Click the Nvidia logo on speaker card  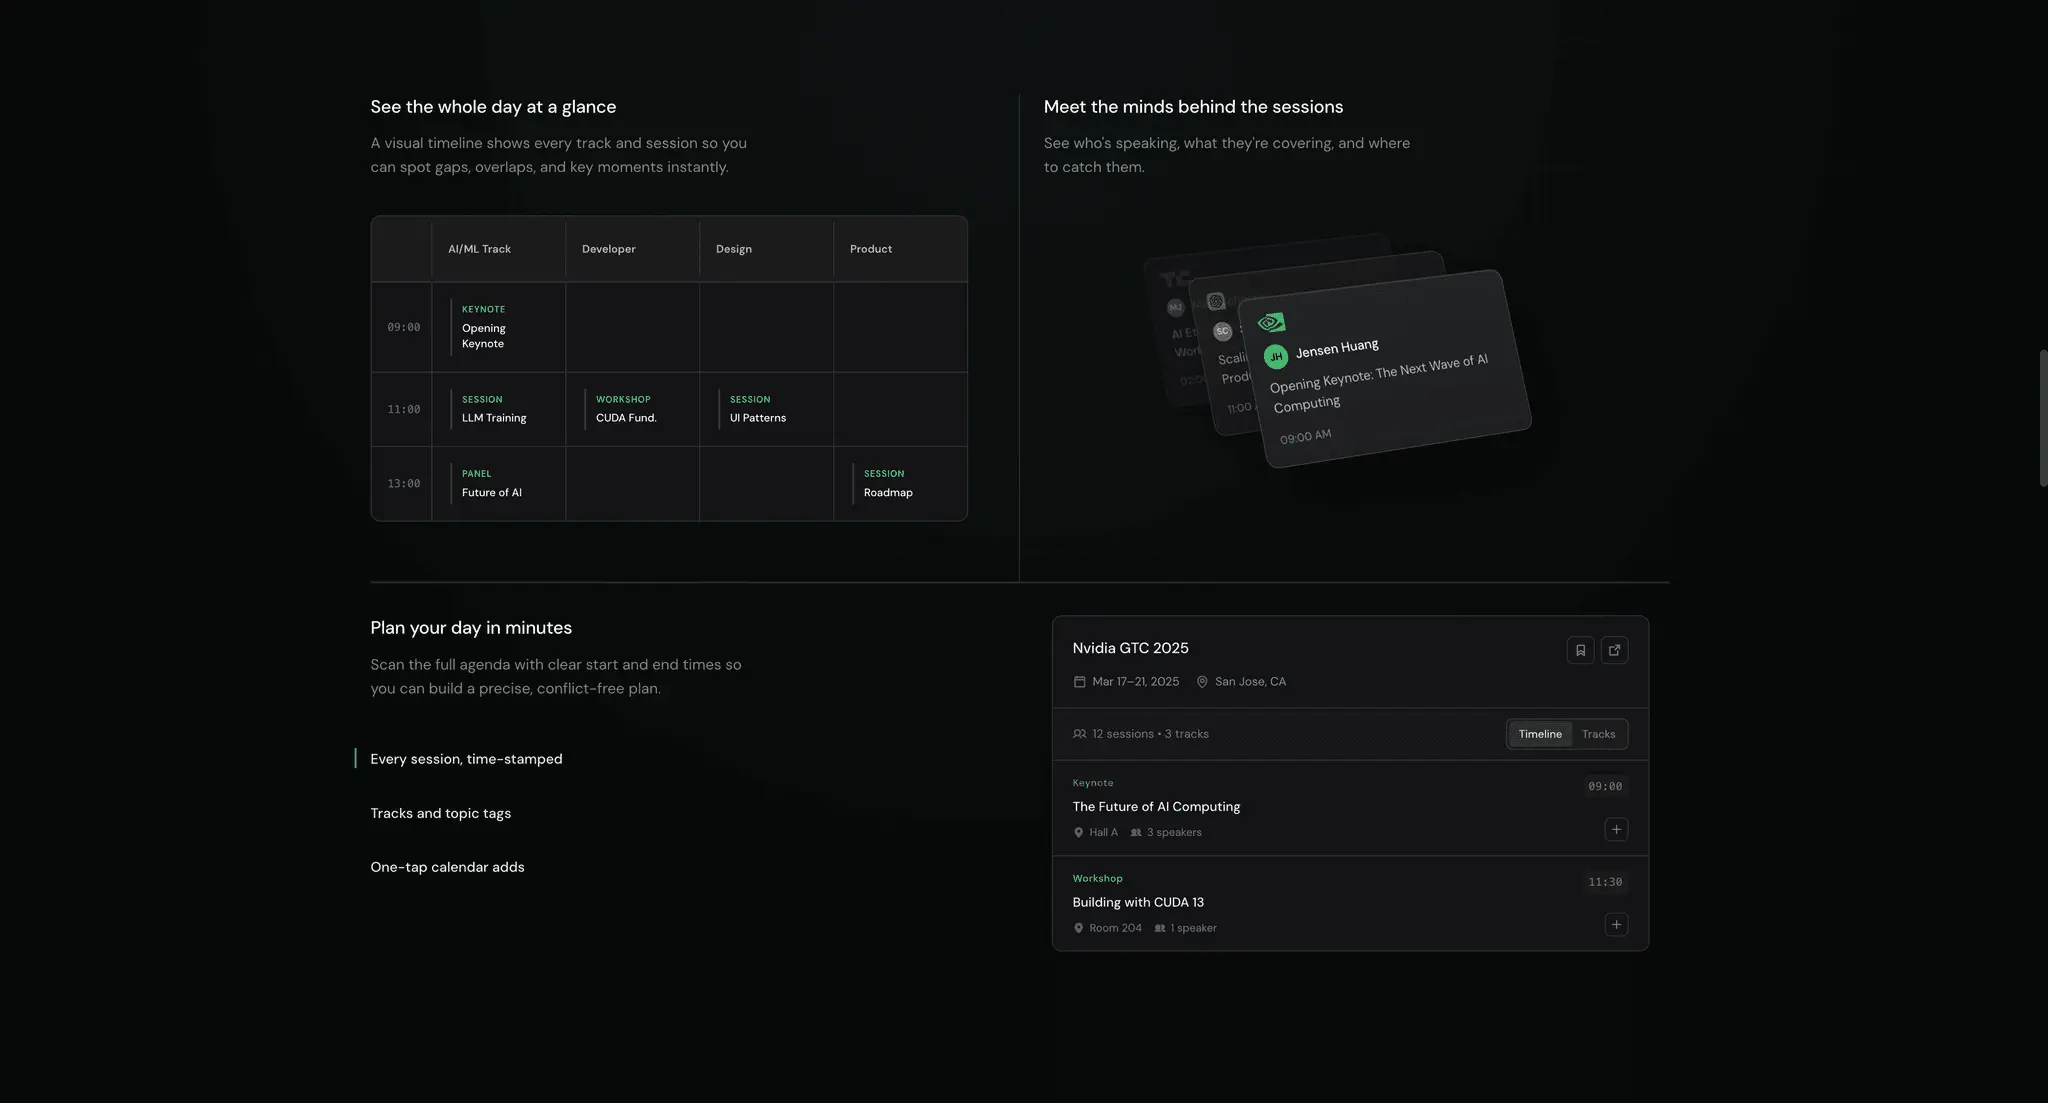pyautogui.click(x=1271, y=322)
